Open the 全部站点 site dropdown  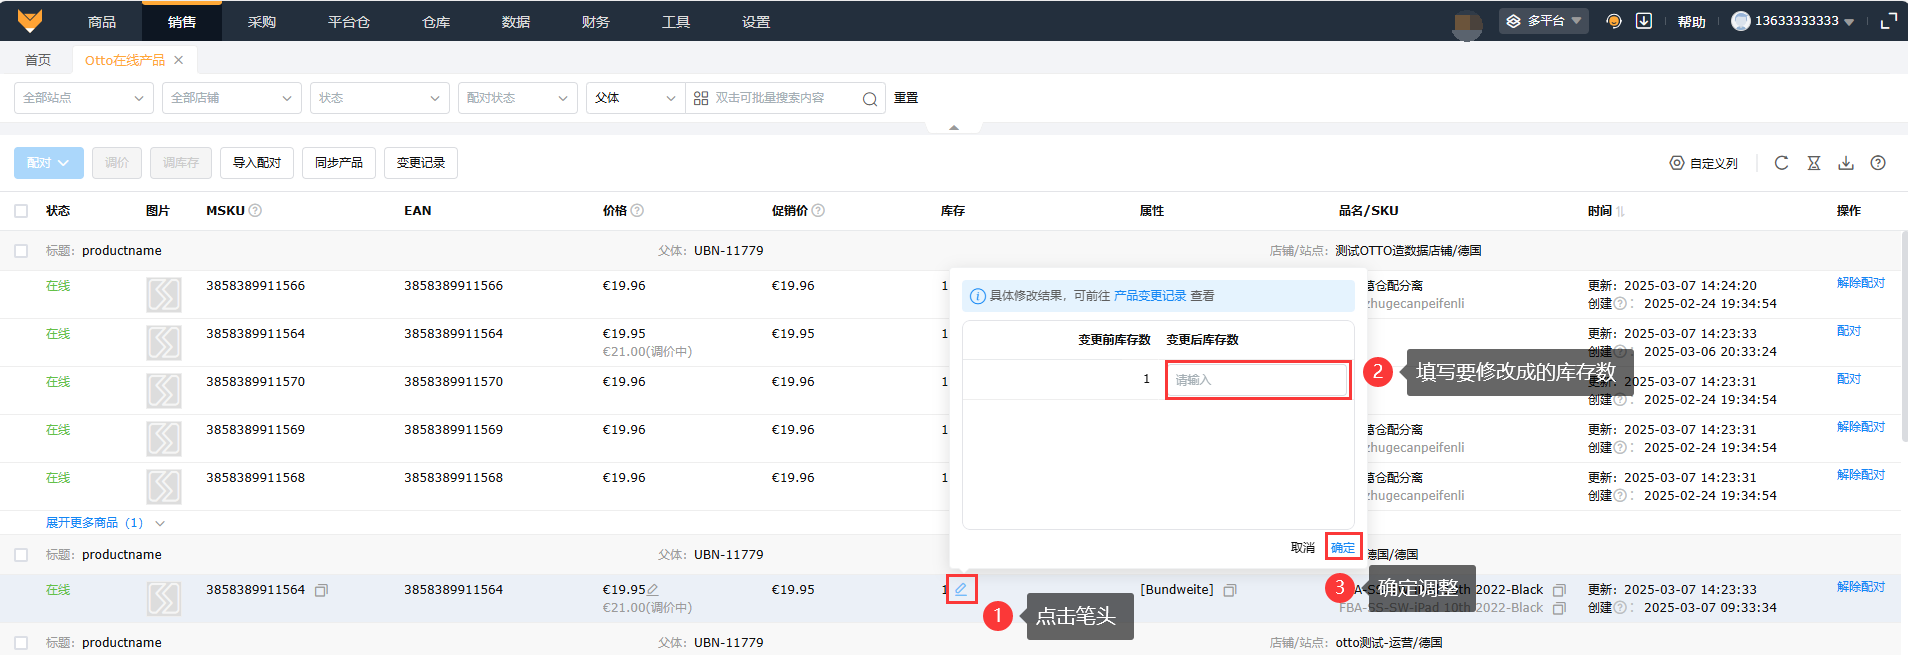click(83, 98)
